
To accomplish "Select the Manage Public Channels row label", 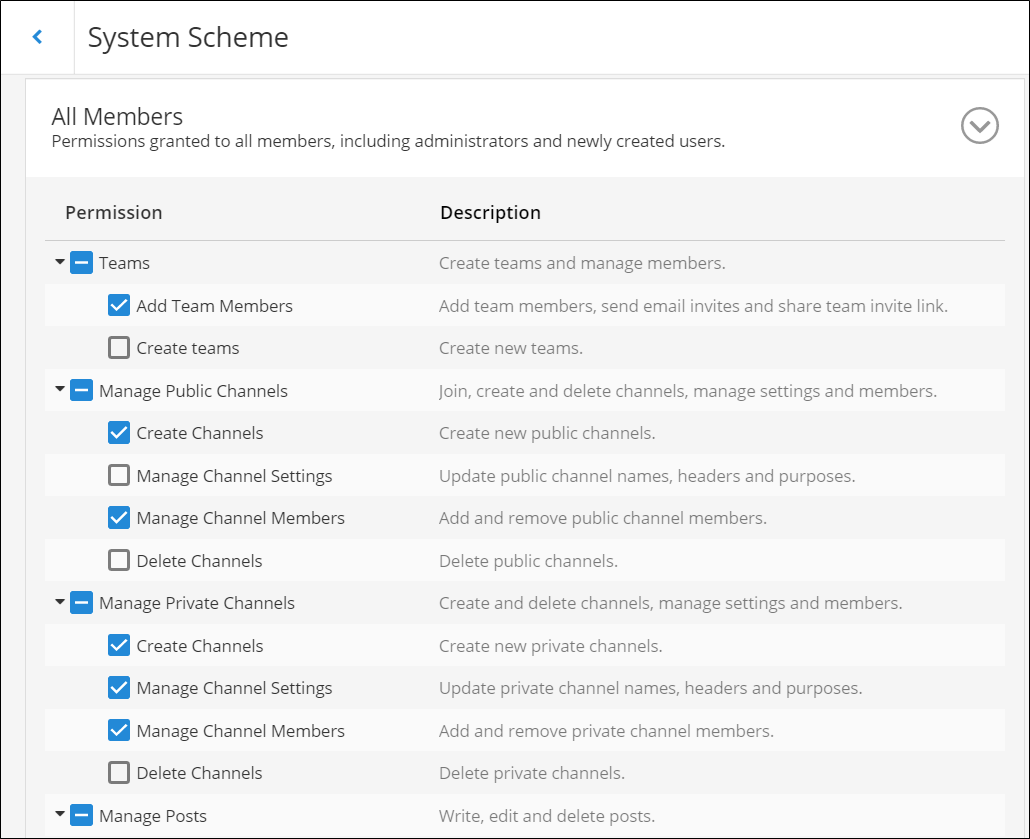I will (x=193, y=391).
